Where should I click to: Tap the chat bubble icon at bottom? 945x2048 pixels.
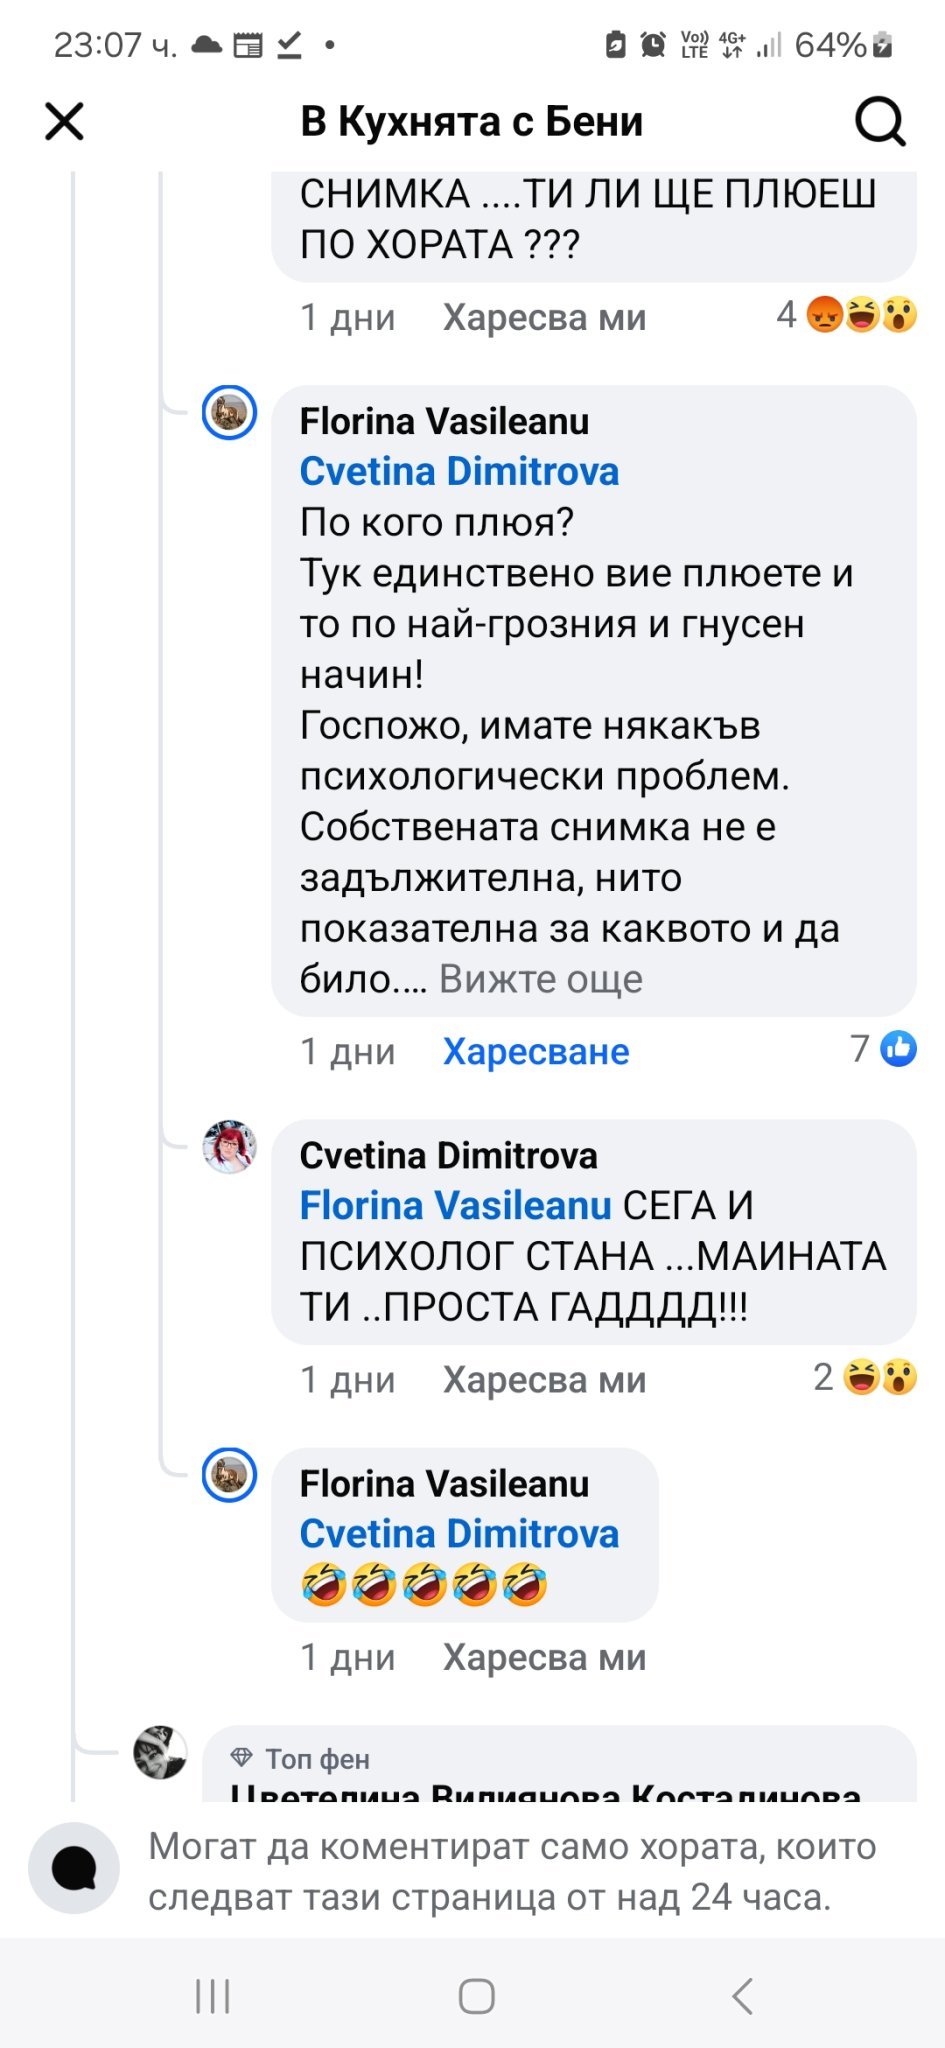click(x=74, y=1868)
